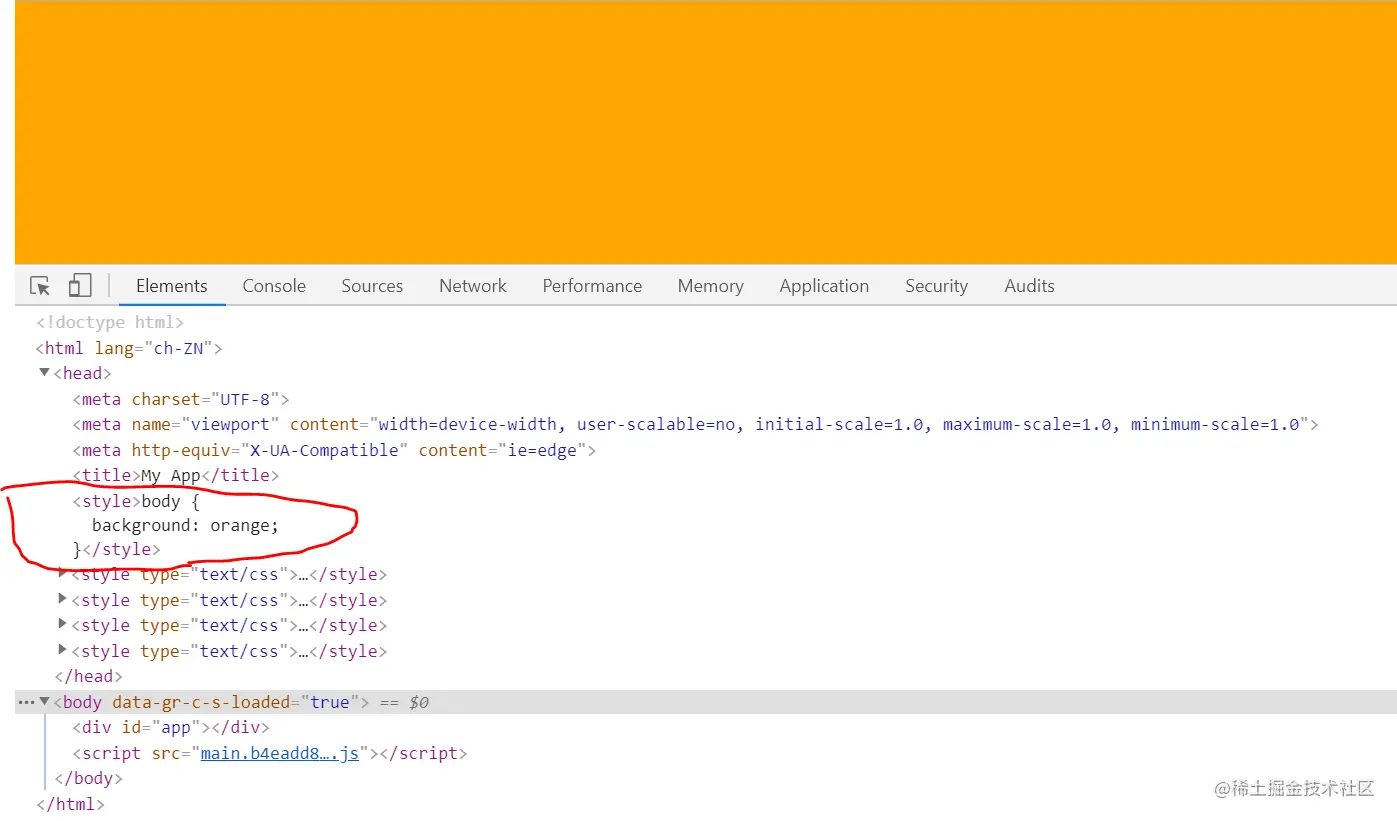The height and width of the screenshot is (821, 1397).
Task: Select the closing /body tag line
Action: pos(89,778)
